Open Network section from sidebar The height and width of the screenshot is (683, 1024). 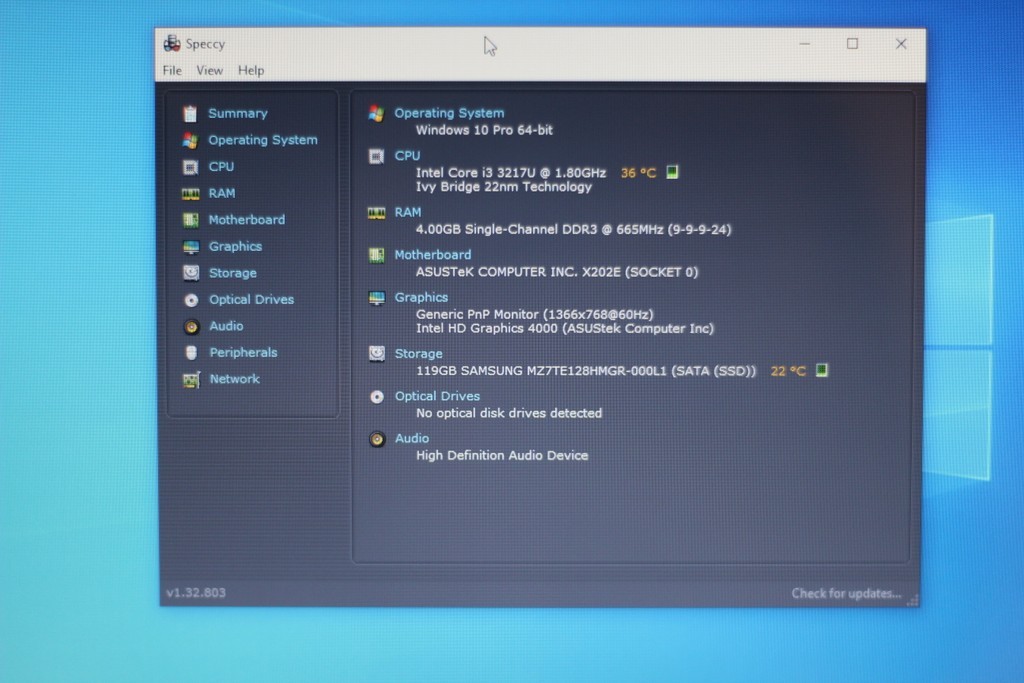tap(234, 379)
